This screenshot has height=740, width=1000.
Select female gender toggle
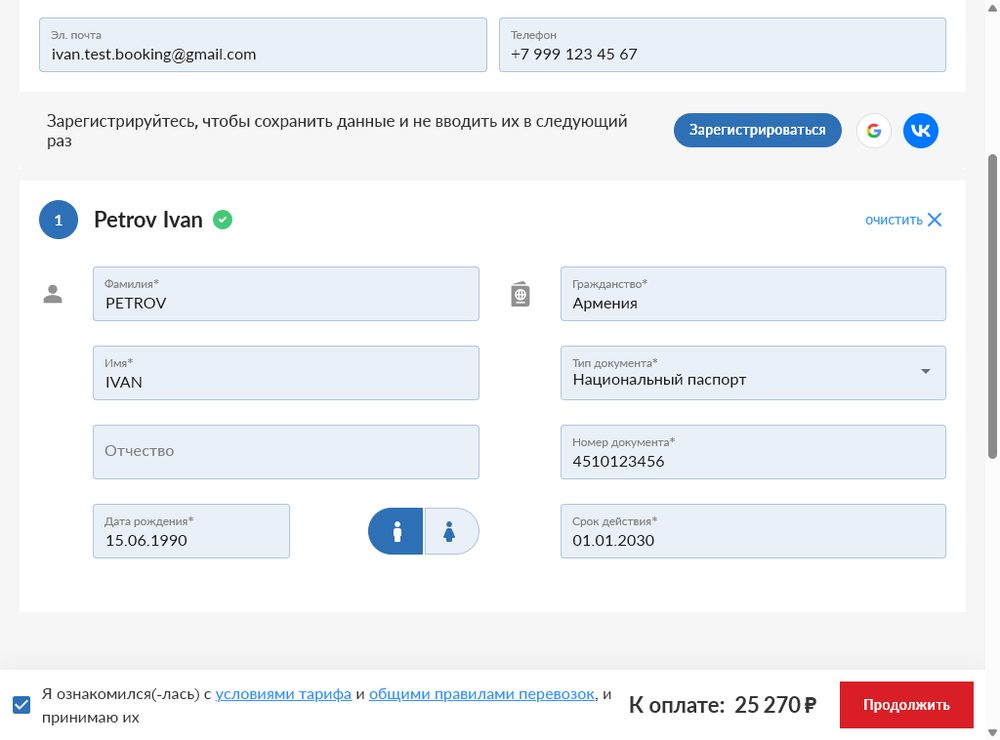pos(451,531)
